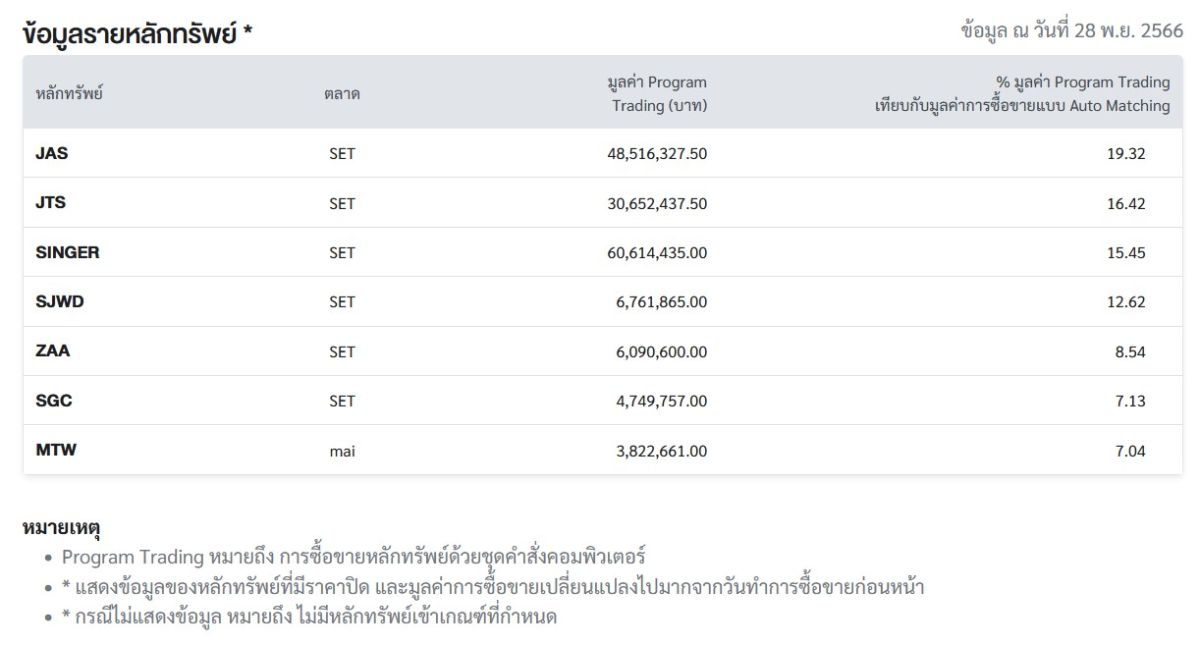Click the ตลาด column header
The image size is (1200, 645).
342,94
